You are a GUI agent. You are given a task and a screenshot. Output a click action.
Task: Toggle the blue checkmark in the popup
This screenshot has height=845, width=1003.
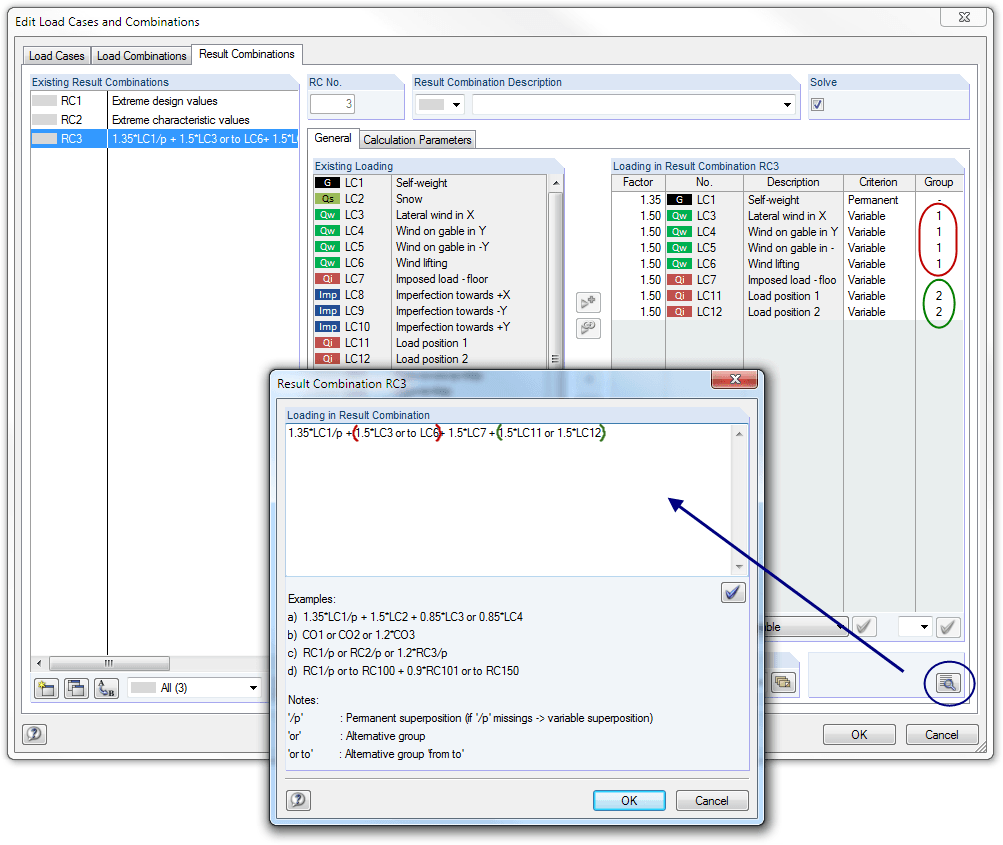732,592
